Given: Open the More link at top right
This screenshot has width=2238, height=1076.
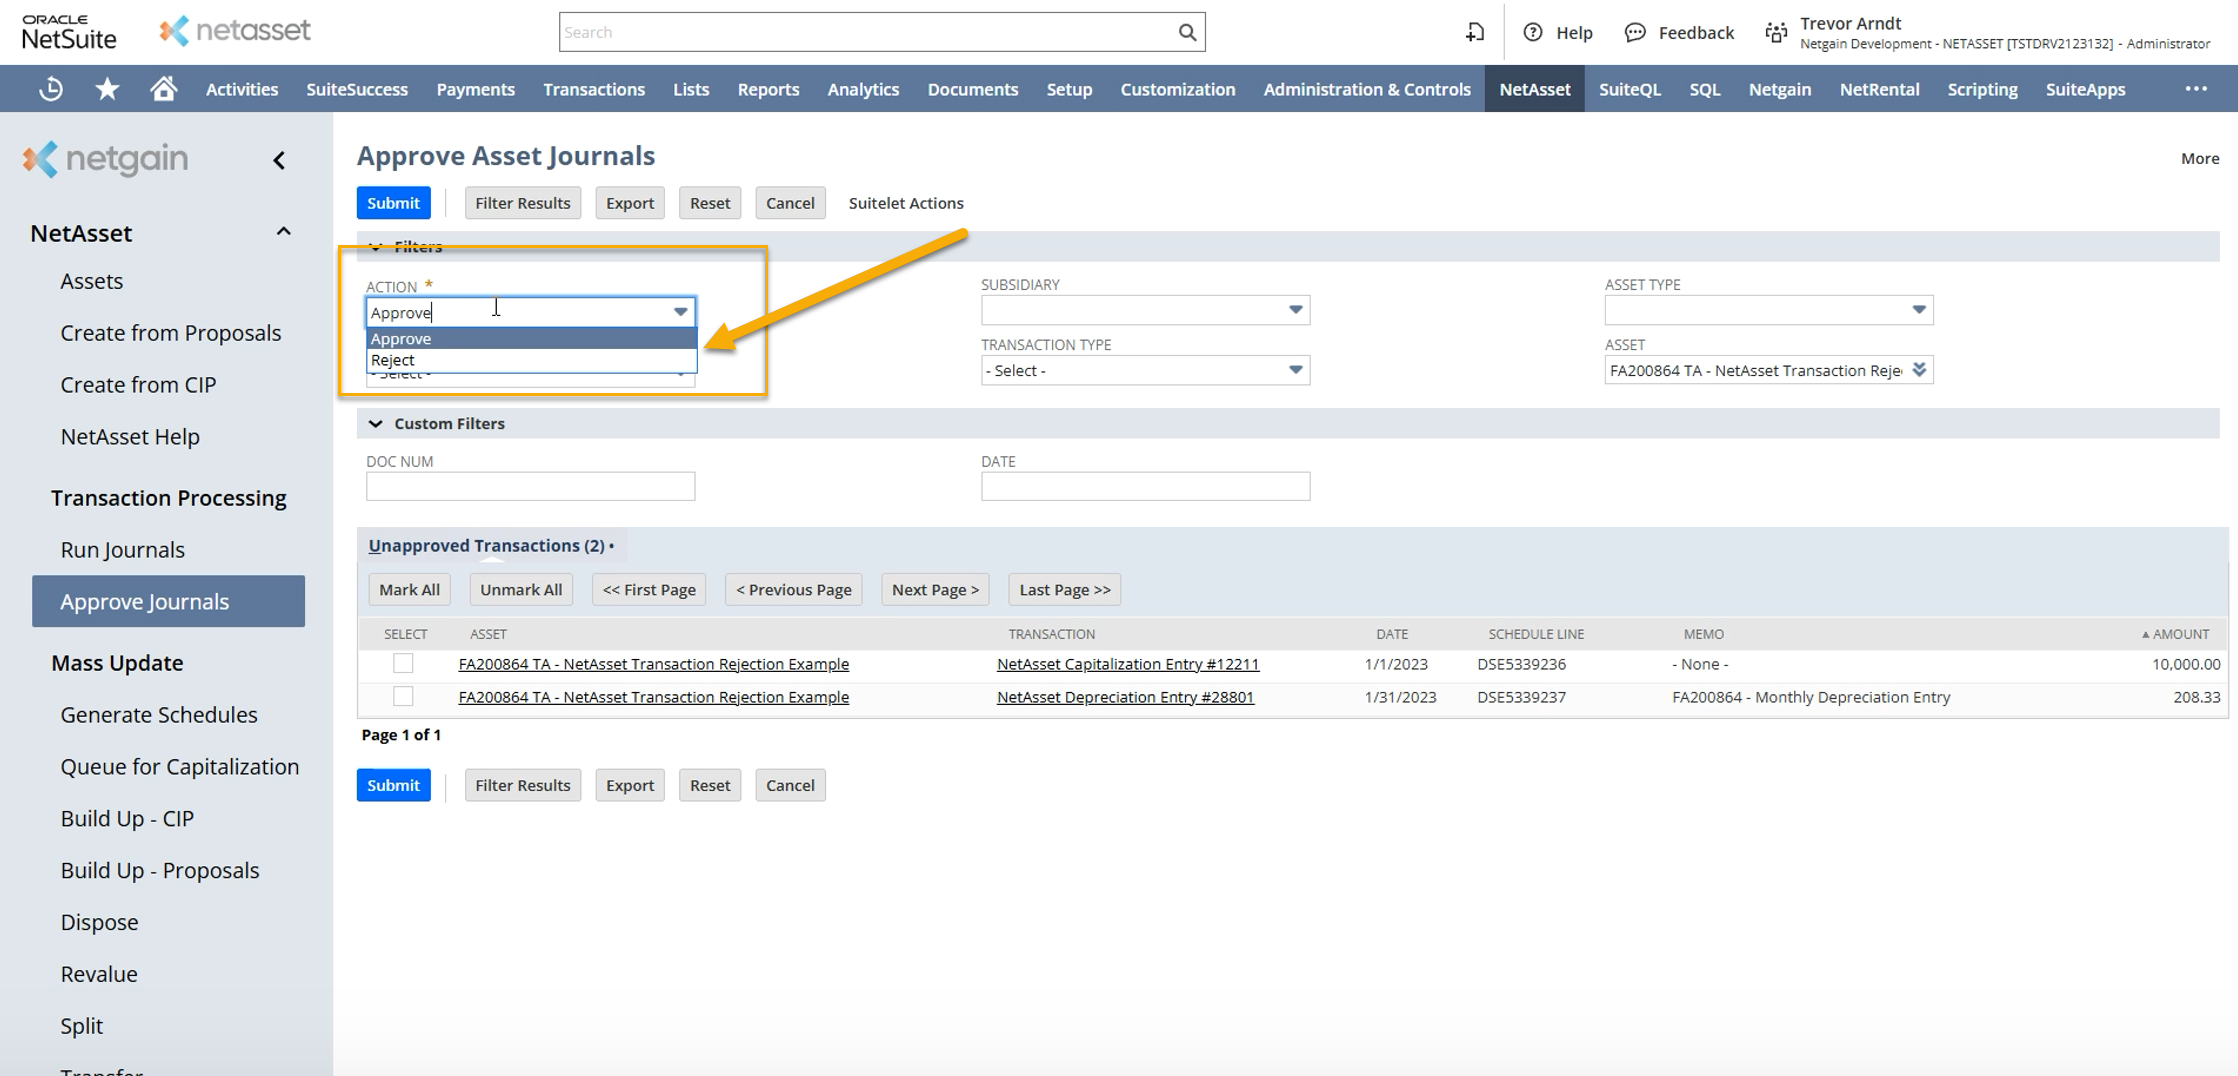Looking at the screenshot, I should click(x=2199, y=158).
